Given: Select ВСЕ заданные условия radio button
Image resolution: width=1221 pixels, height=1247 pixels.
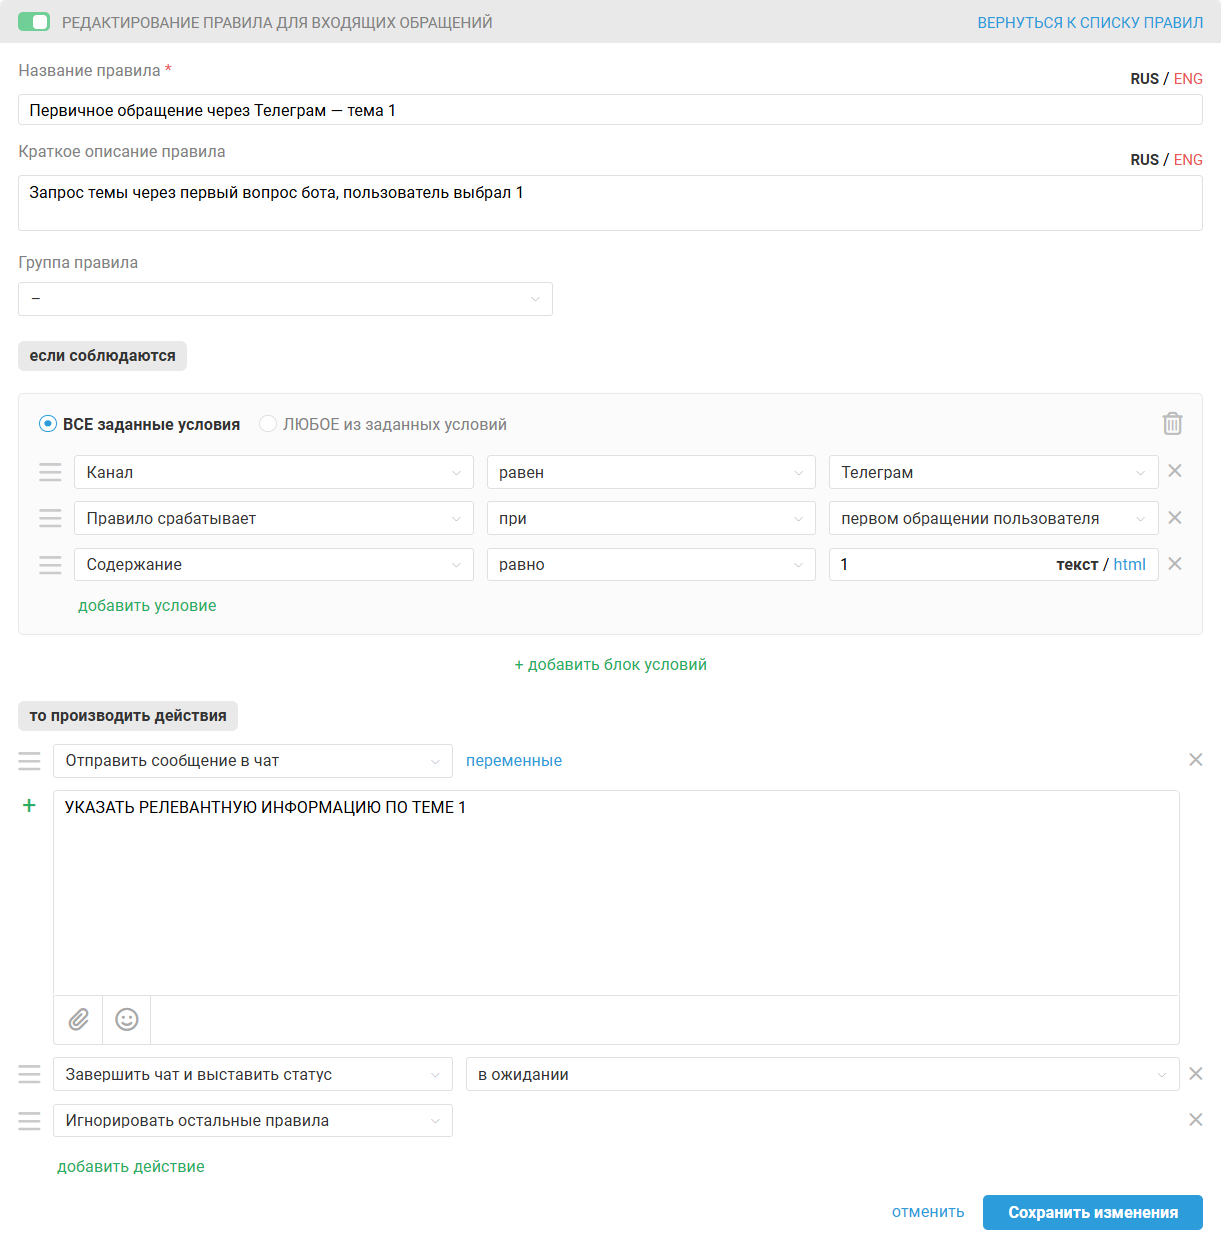Looking at the screenshot, I should point(48,424).
